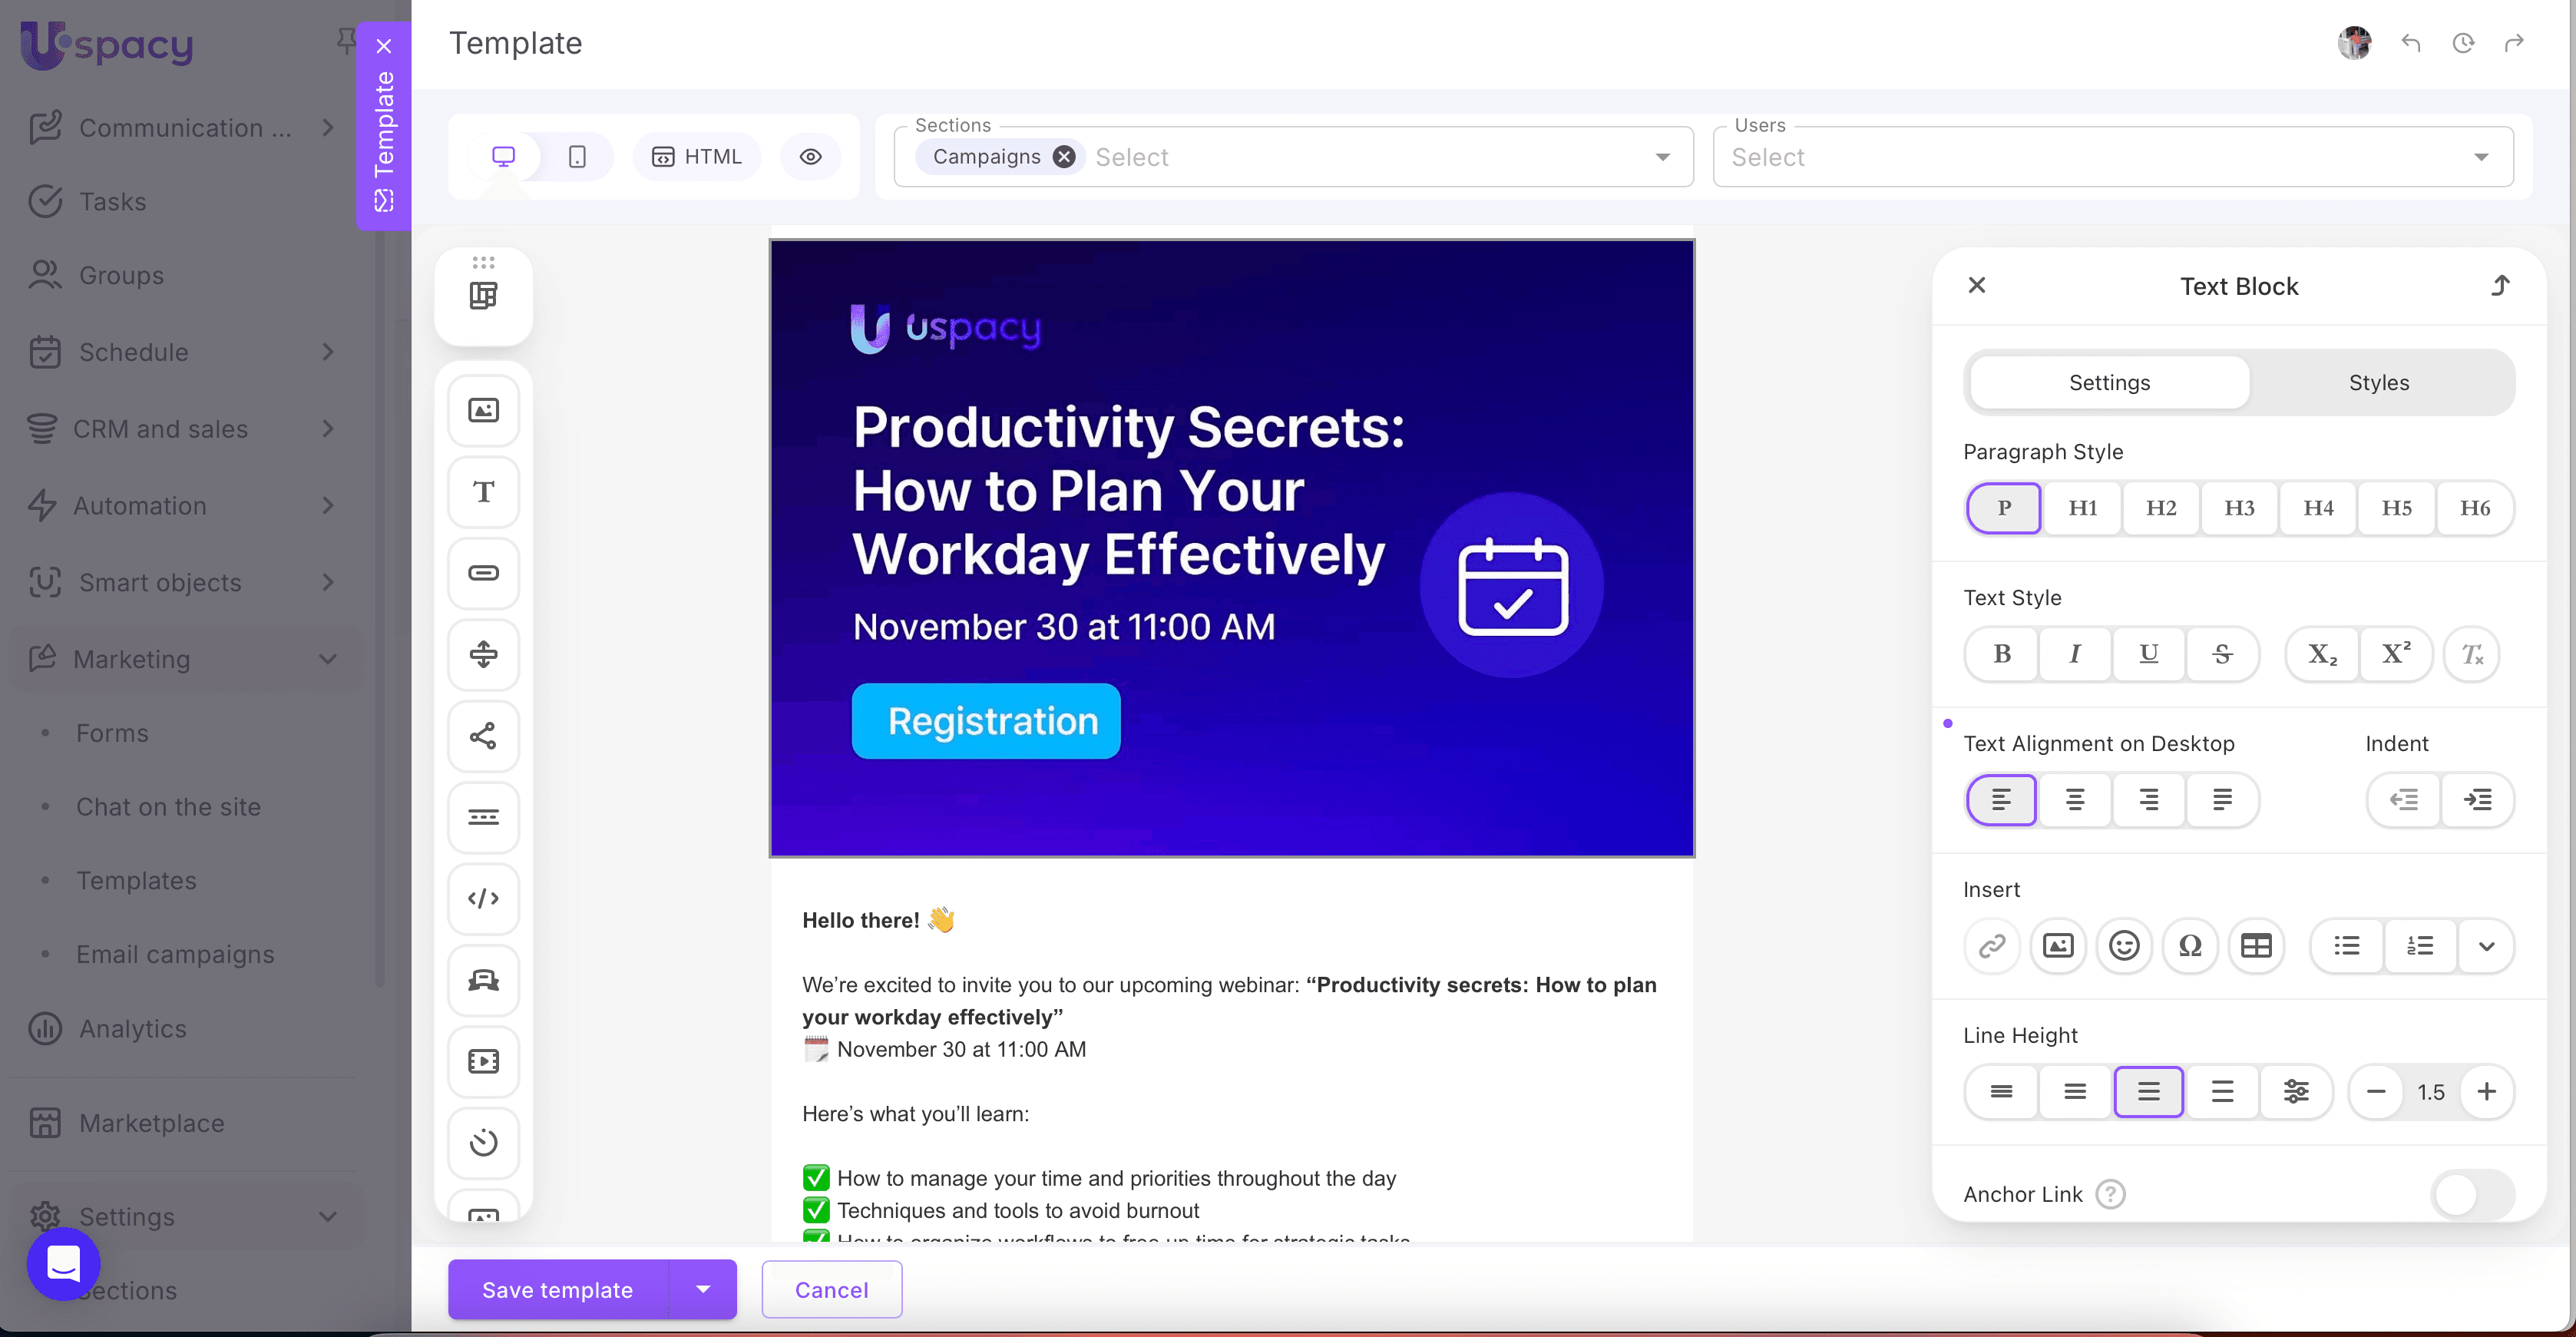Insert a table
Screen dimensions: 2576x1337
pyautogui.click(x=2257, y=945)
